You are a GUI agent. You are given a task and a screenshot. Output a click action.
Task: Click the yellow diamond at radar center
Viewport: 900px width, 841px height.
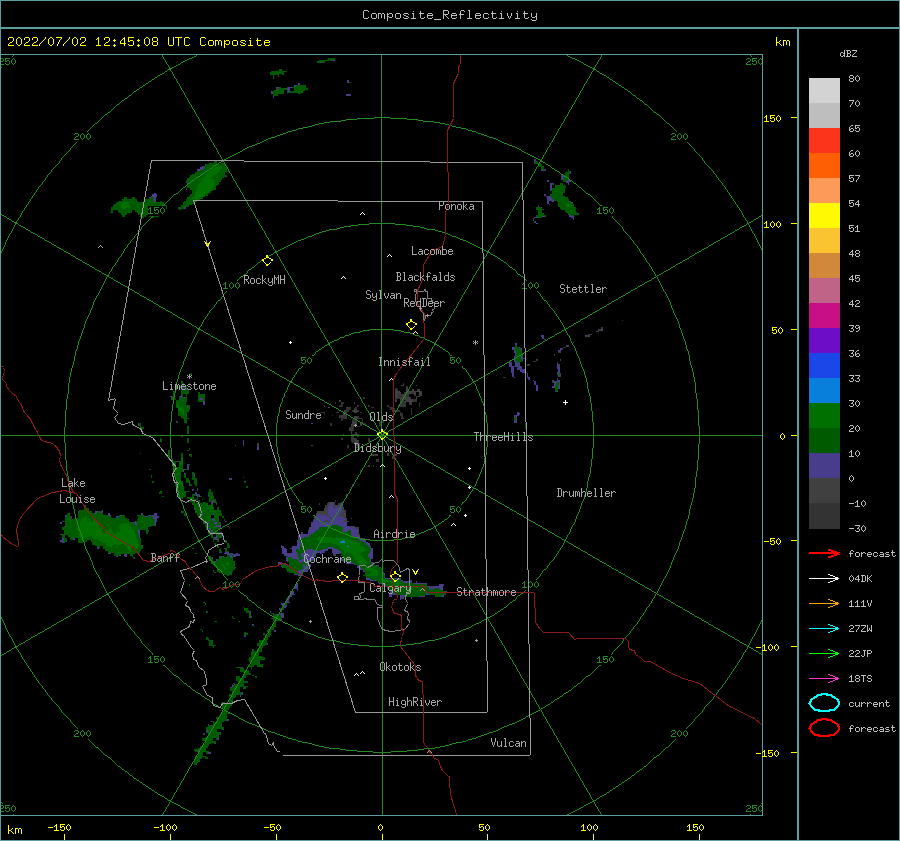click(382, 435)
